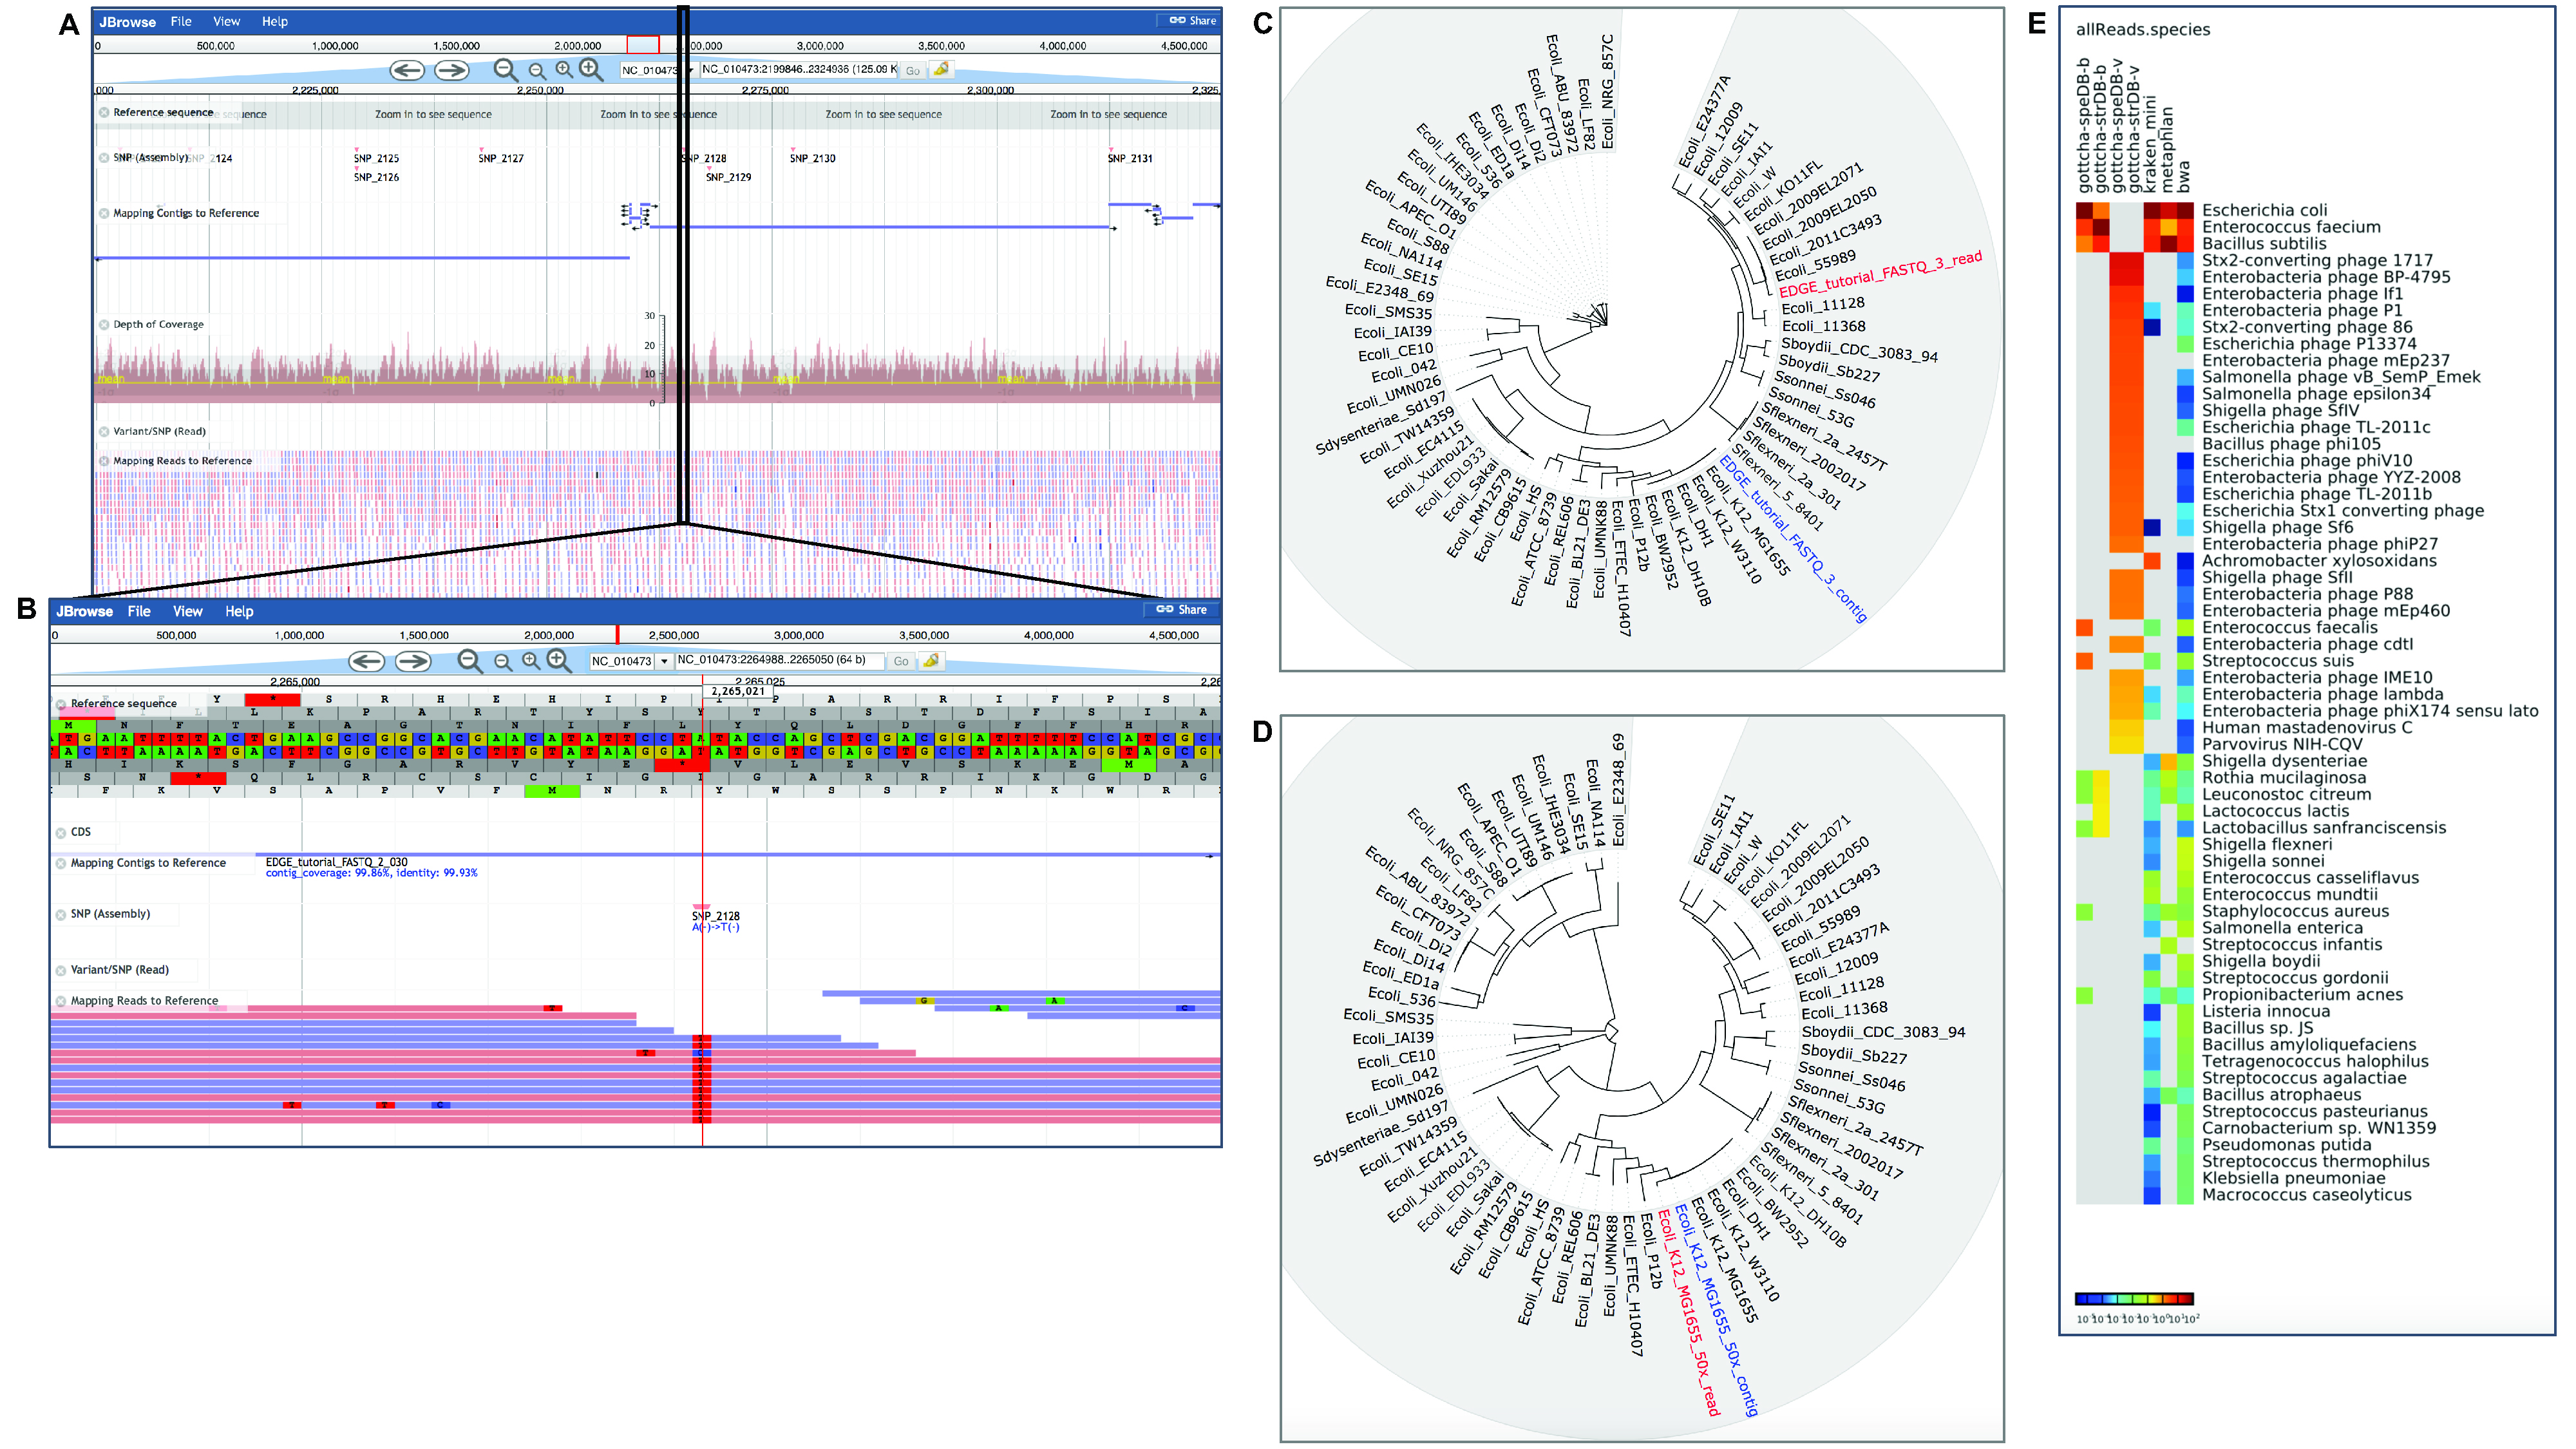The height and width of the screenshot is (1449, 2576).
Task: Close Mapping Contigs to Reference track, panel A
Action: point(104,214)
